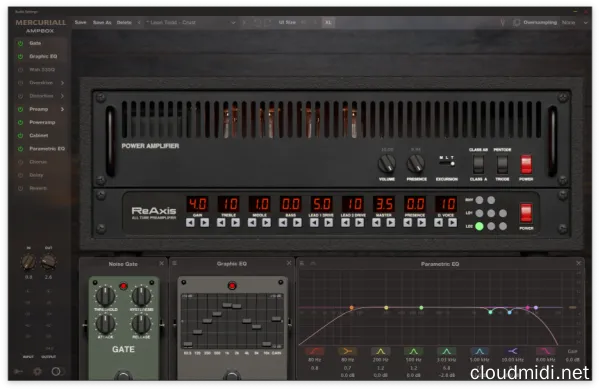Select the Wah 535Q label in the sidebar

pos(42,70)
